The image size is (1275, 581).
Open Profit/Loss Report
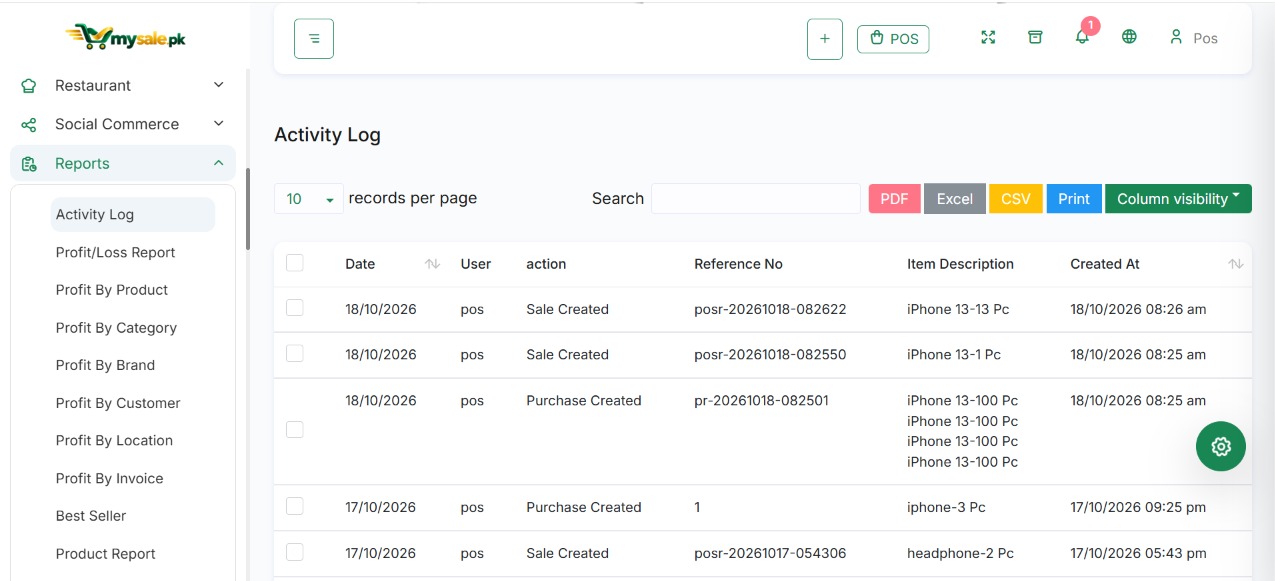[x=116, y=252]
